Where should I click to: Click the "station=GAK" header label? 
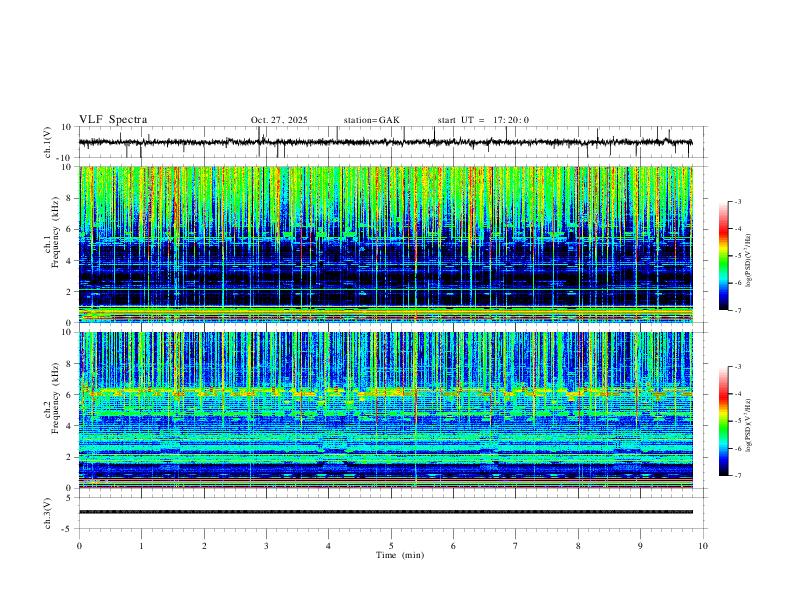point(371,120)
